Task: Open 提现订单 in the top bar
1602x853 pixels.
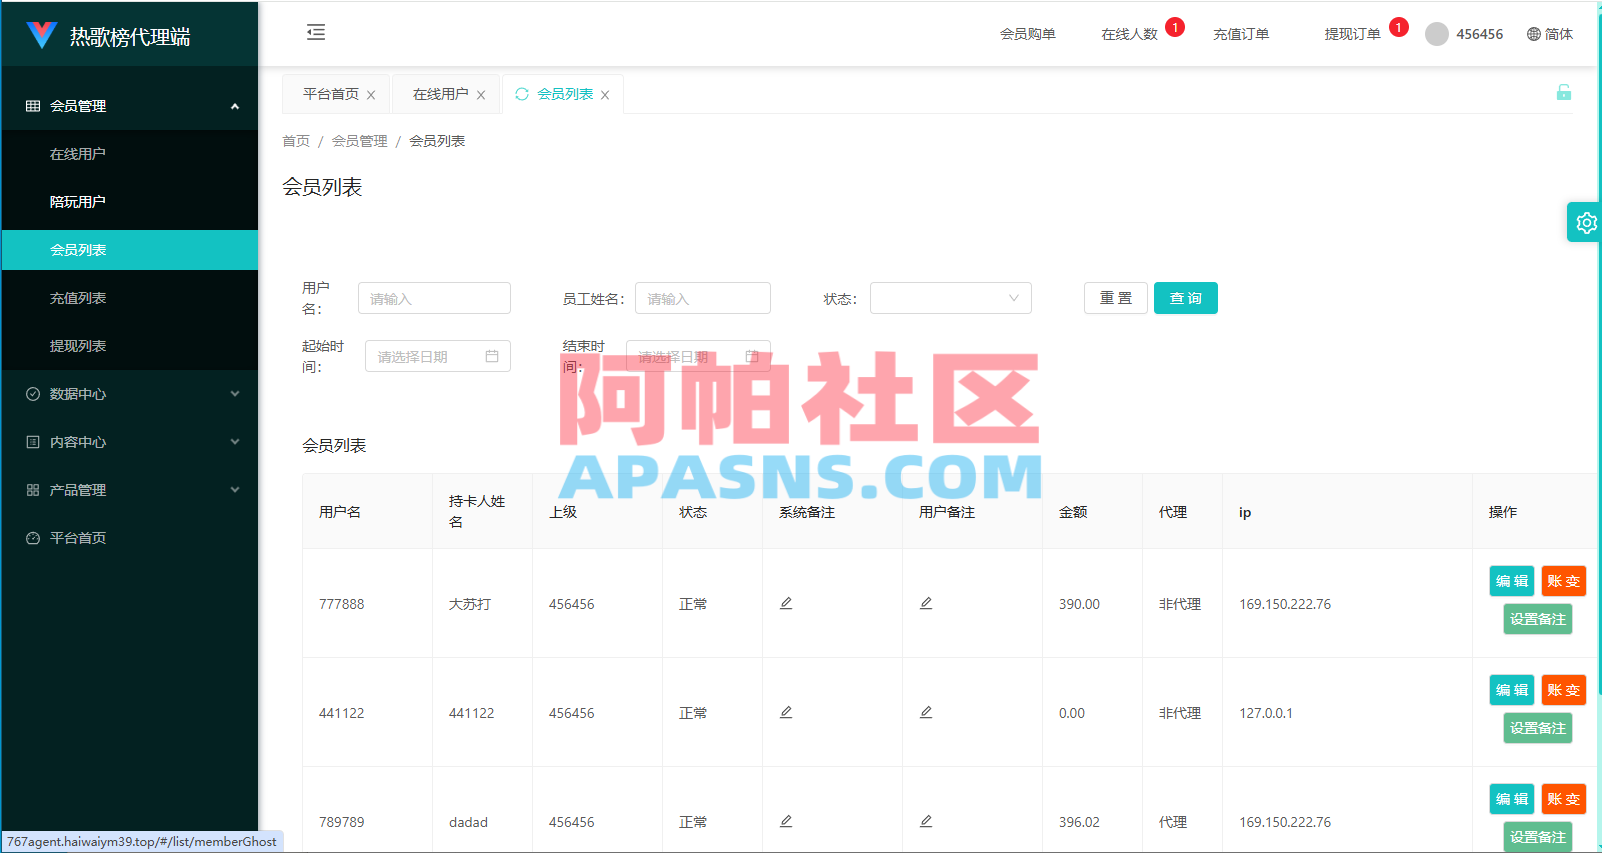Action: coord(1353,34)
